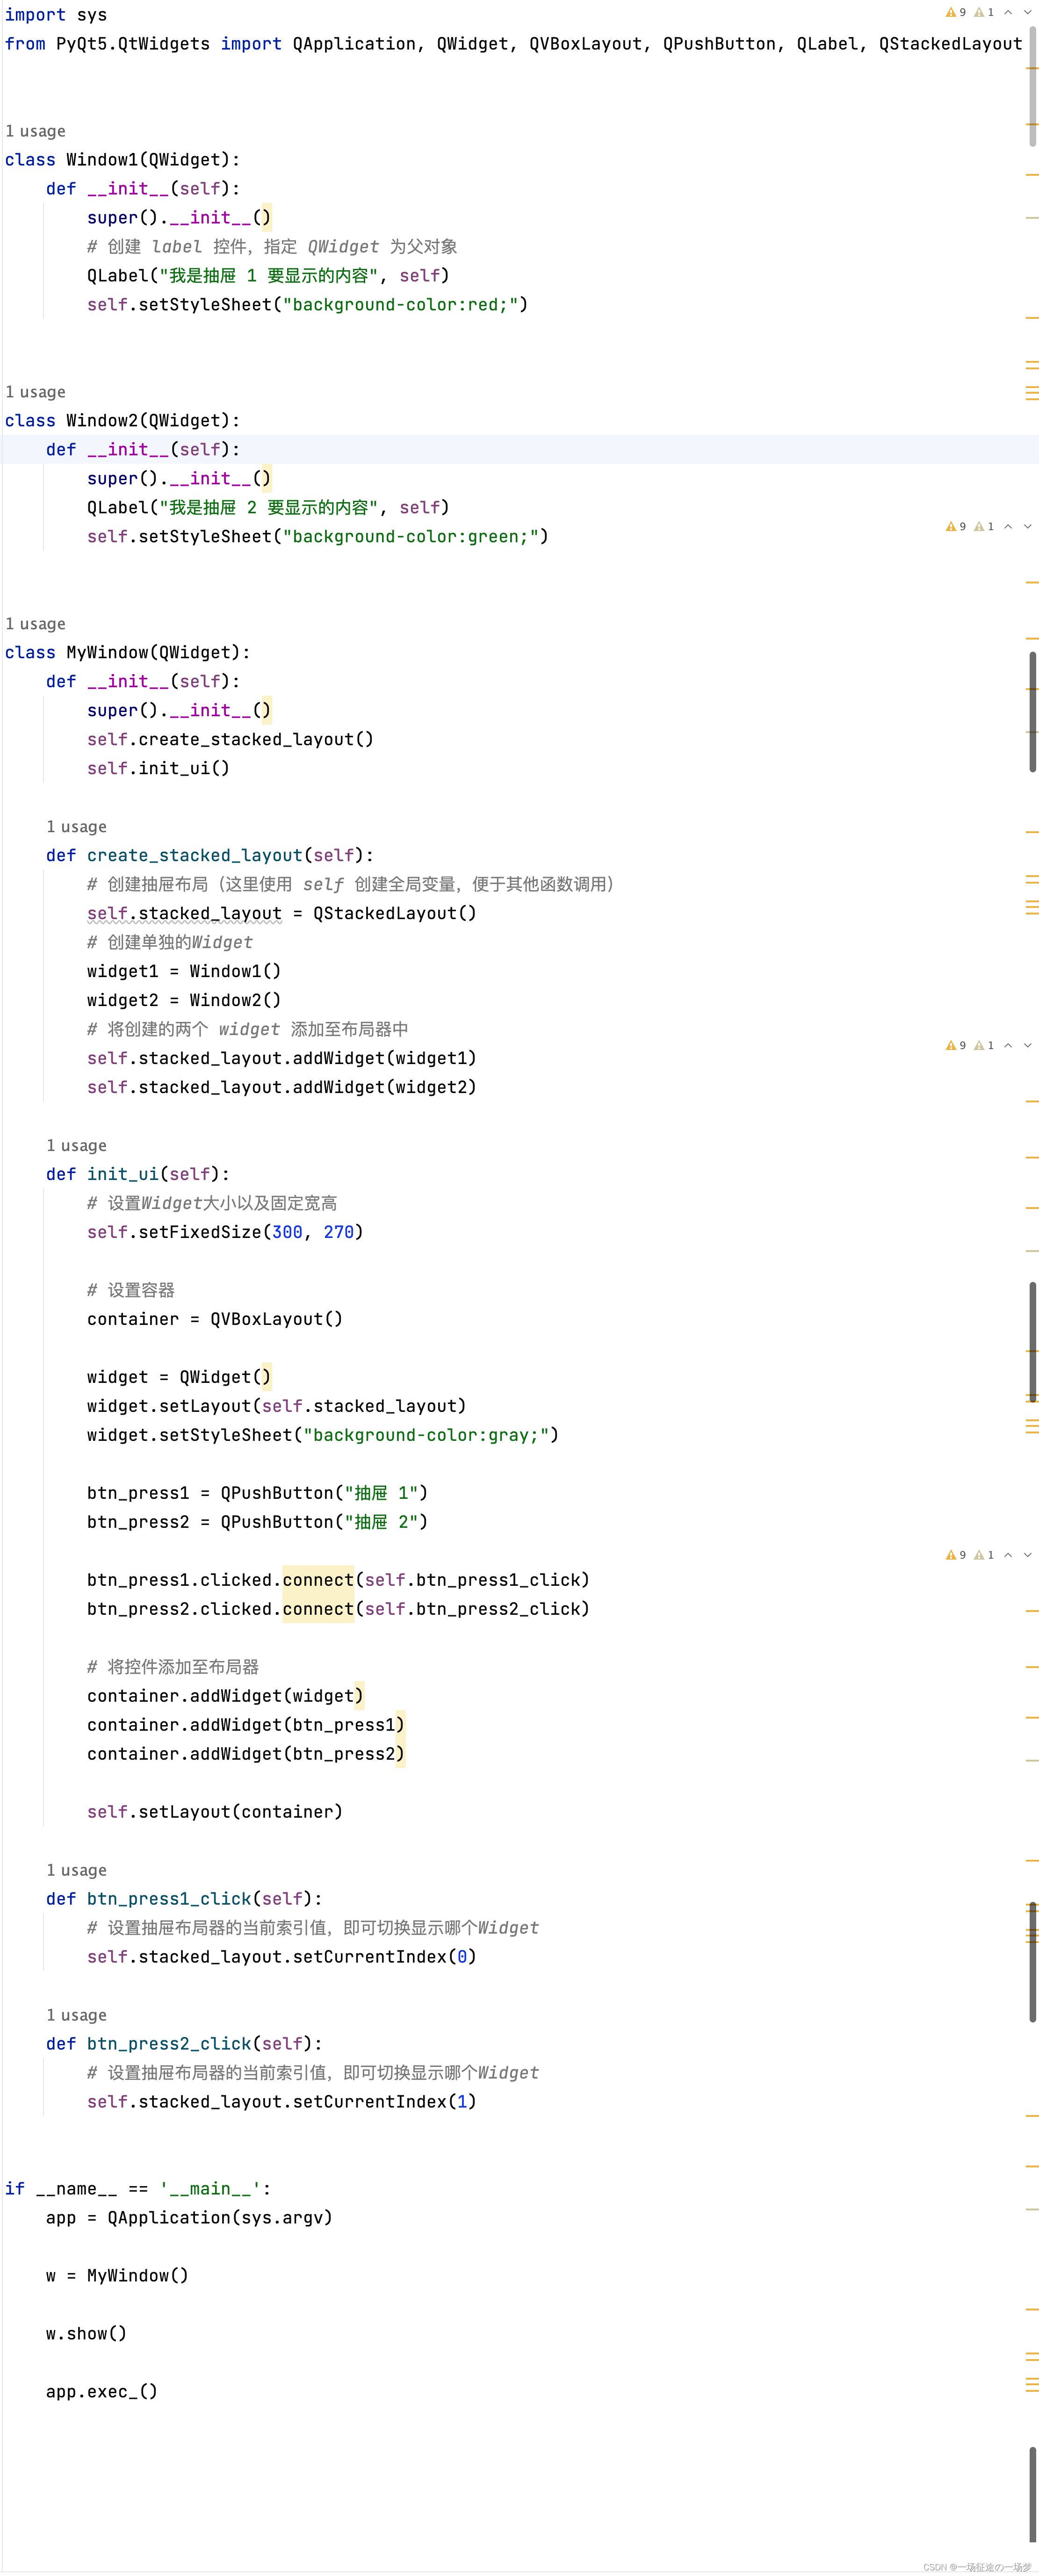Click 'def btn_press1_click(self):' definition

[x=184, y=1900]
